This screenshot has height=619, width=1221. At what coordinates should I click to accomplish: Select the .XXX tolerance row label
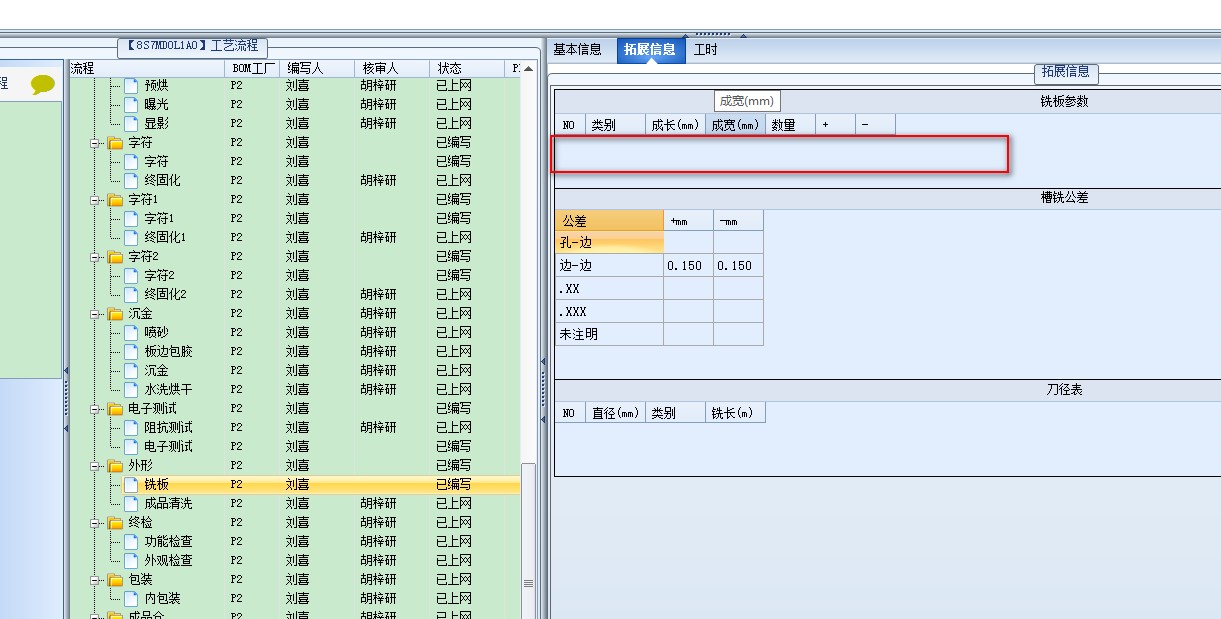pos(609,312)
